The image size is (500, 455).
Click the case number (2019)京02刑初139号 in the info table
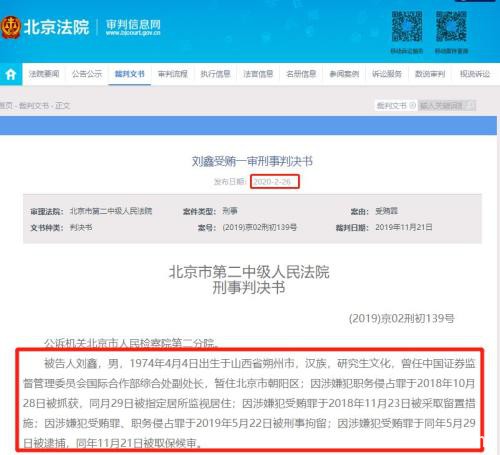pos(260,228)
